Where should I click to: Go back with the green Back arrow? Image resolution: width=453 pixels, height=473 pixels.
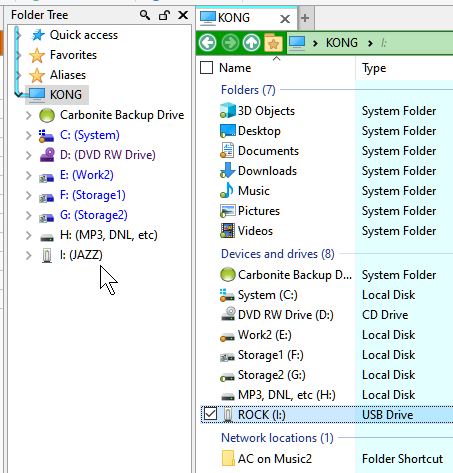(207, 43)
